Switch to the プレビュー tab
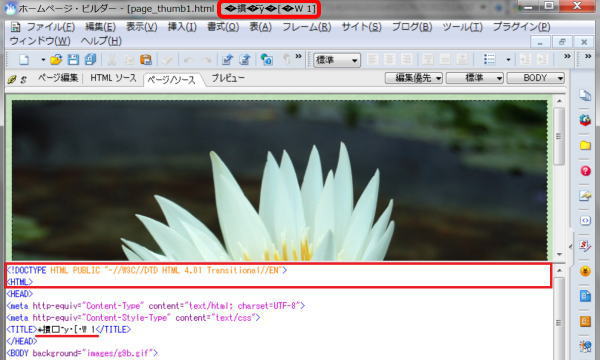The height and width of the screenshot is (360, 600). click(228, 78)
